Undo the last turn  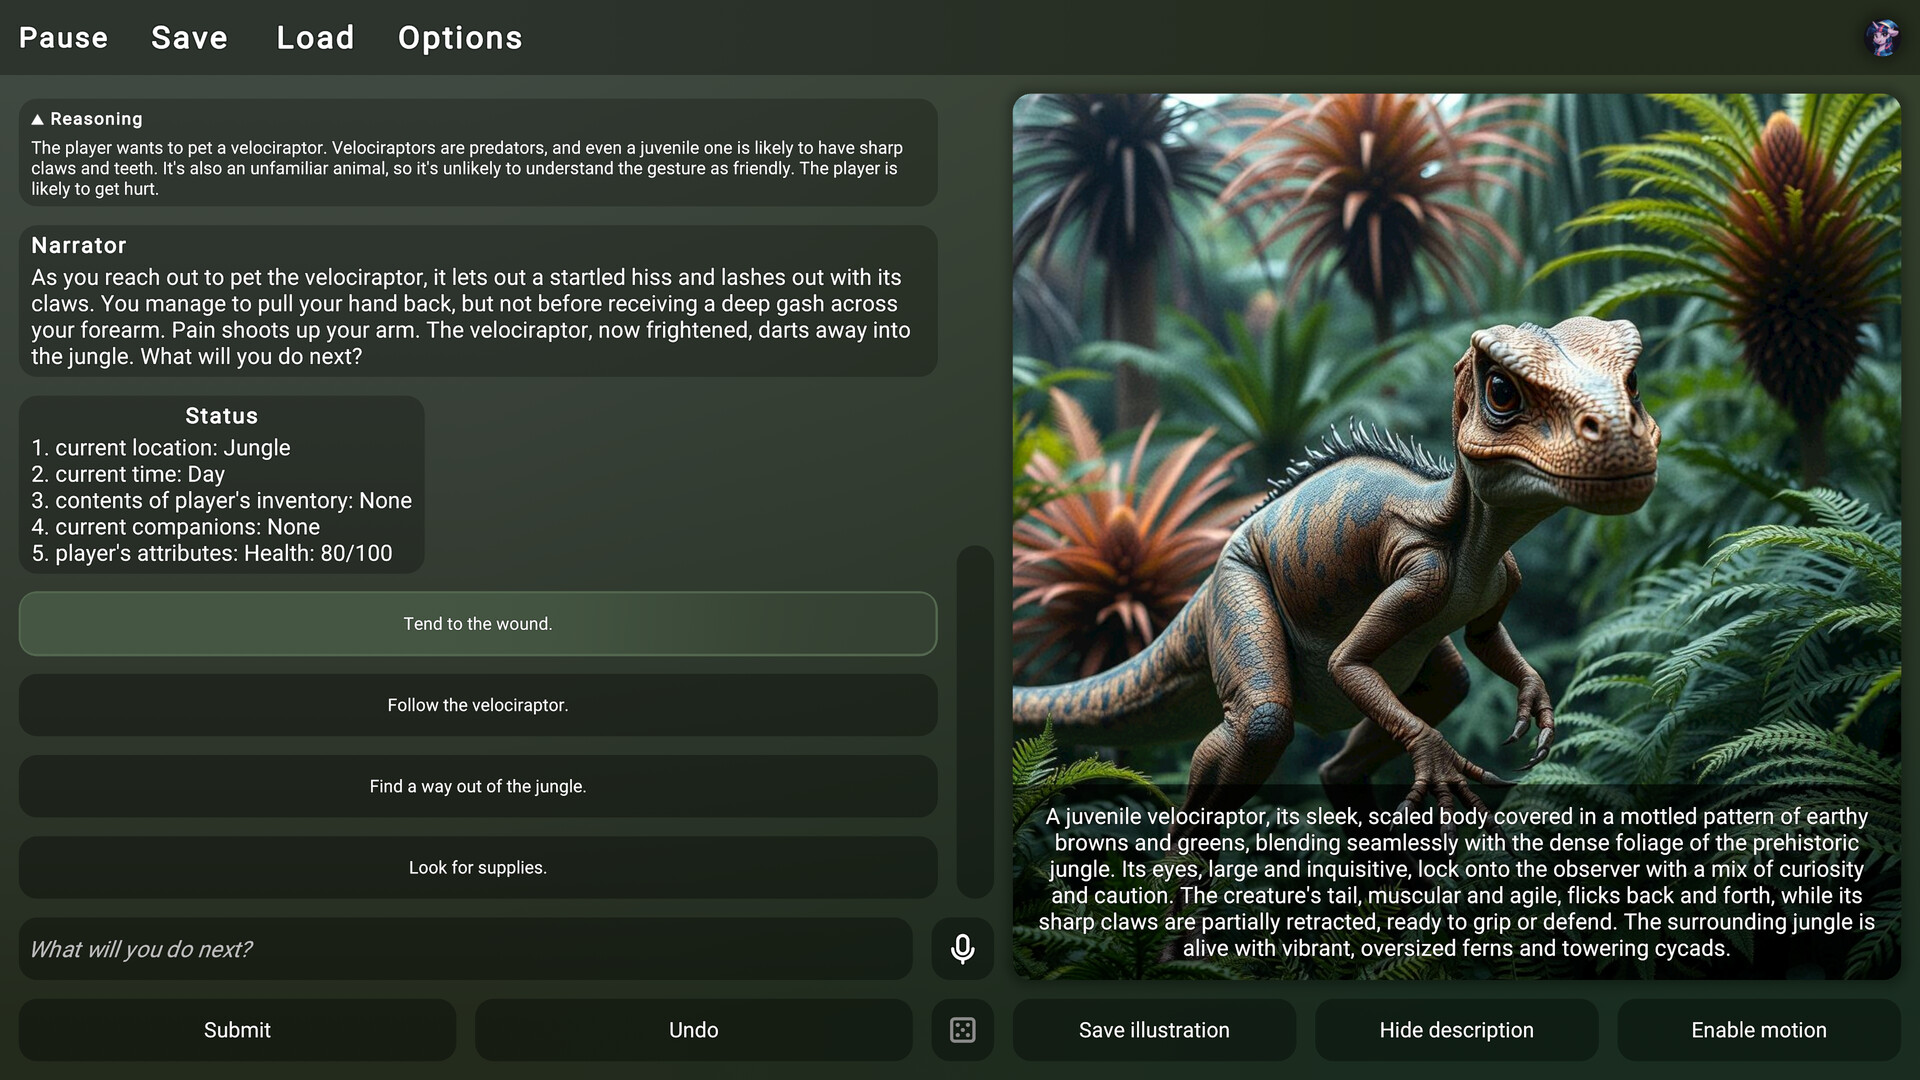tap(693, 1029)
